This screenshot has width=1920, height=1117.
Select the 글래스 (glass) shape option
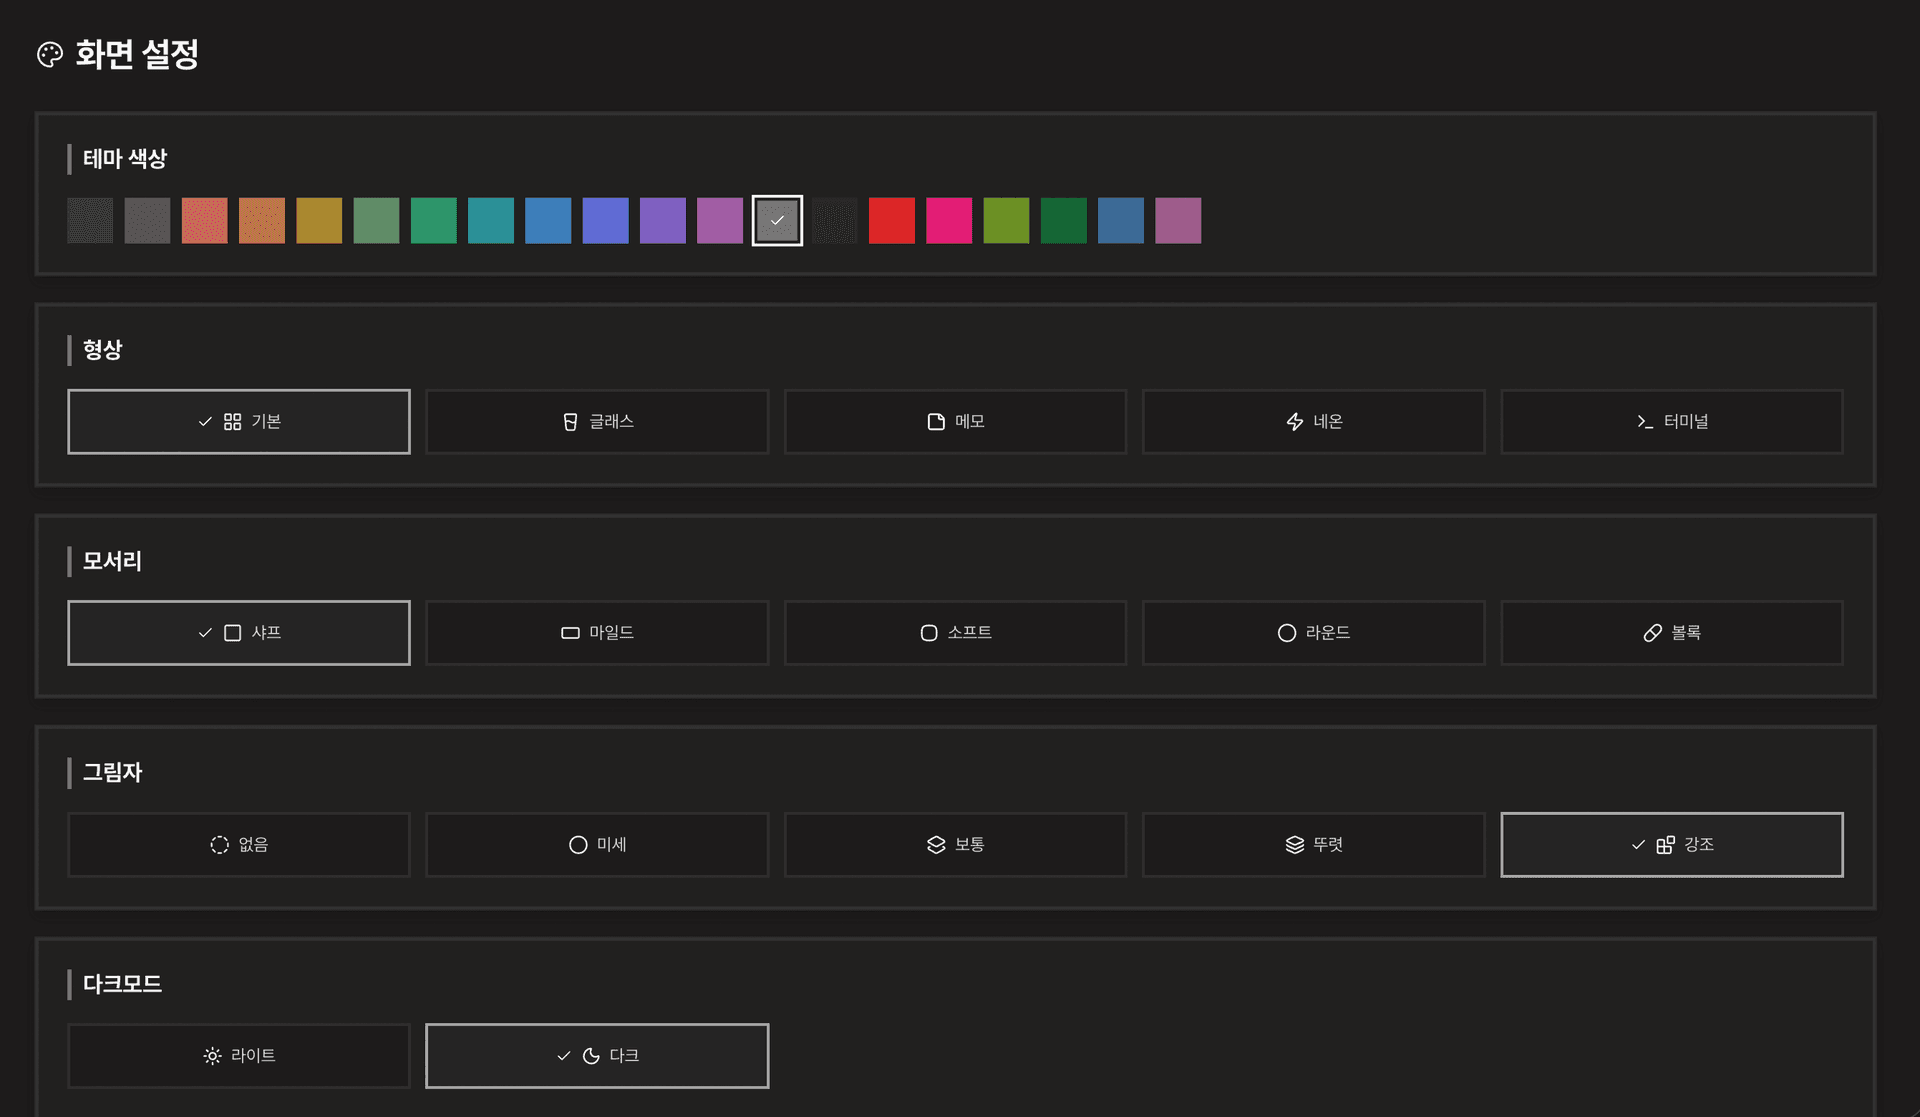[597, 421]
